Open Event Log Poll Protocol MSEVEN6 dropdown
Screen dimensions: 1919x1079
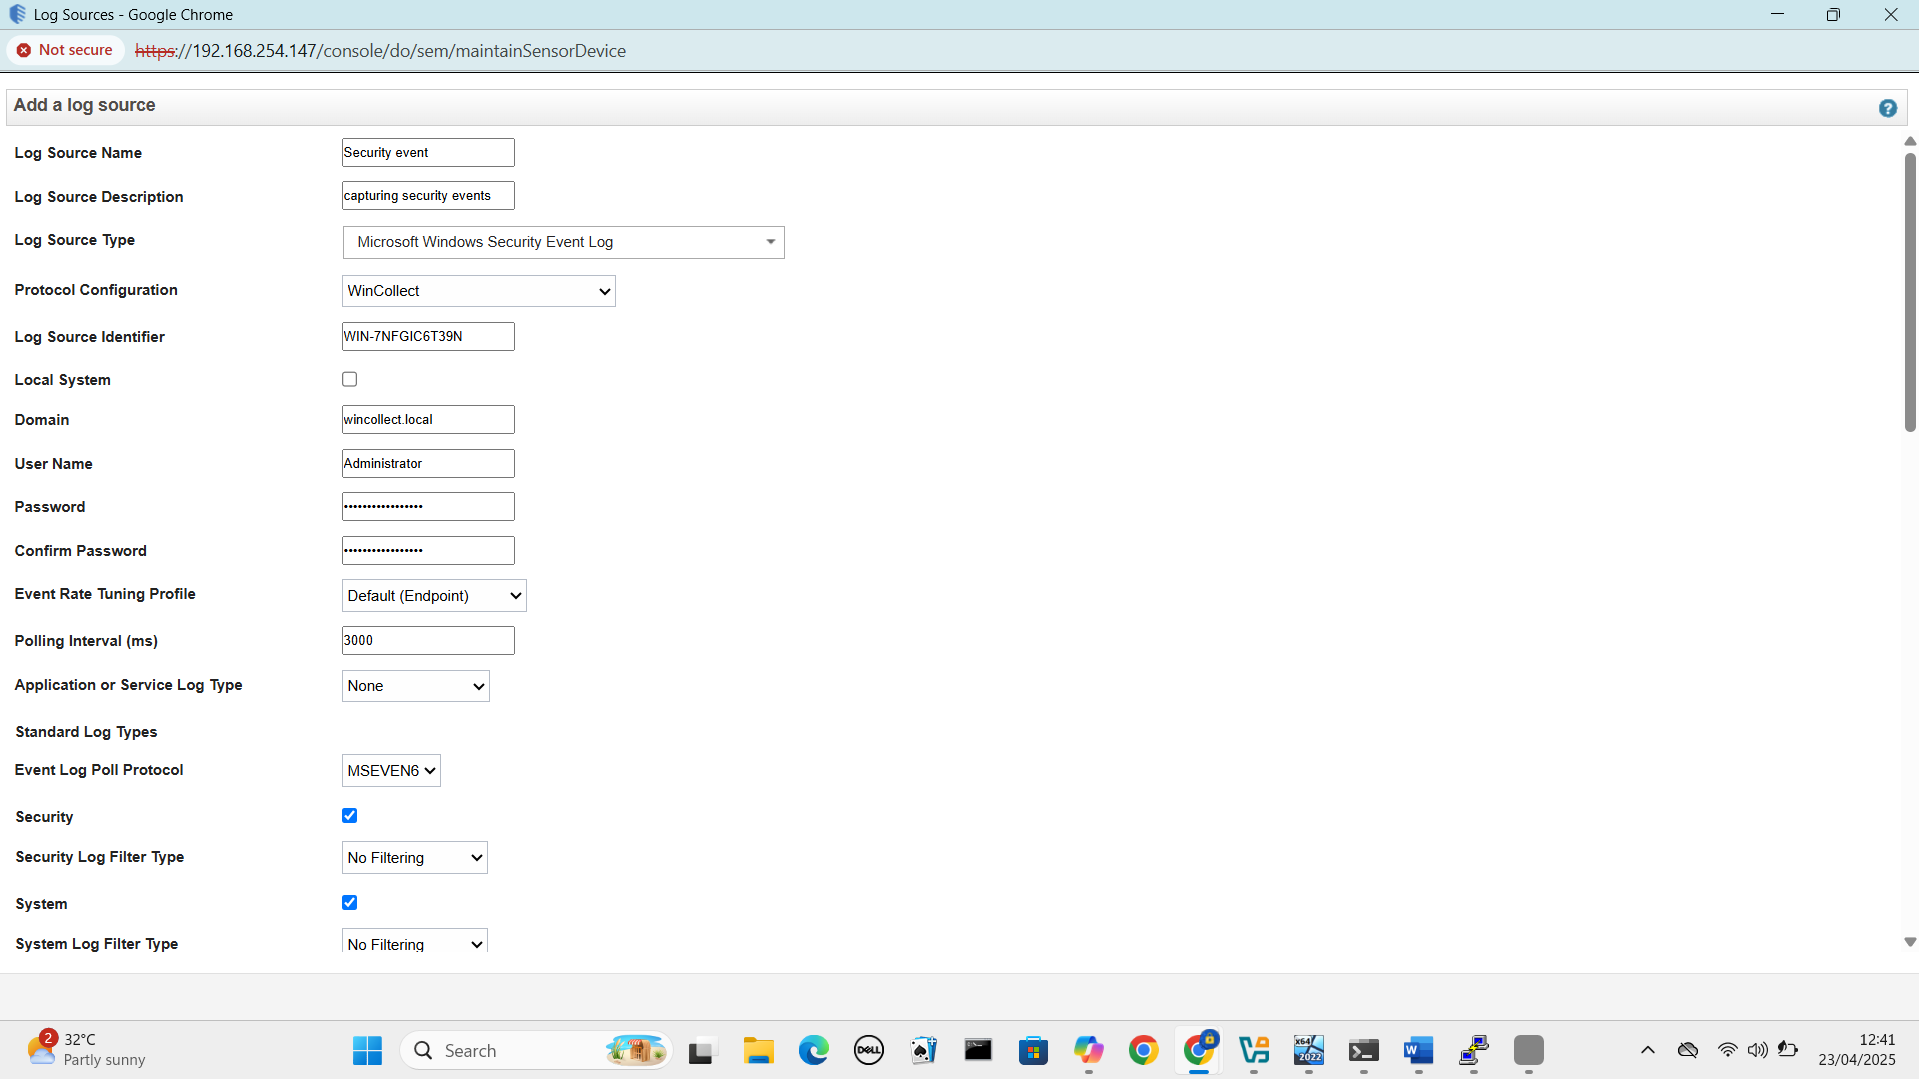391,771
